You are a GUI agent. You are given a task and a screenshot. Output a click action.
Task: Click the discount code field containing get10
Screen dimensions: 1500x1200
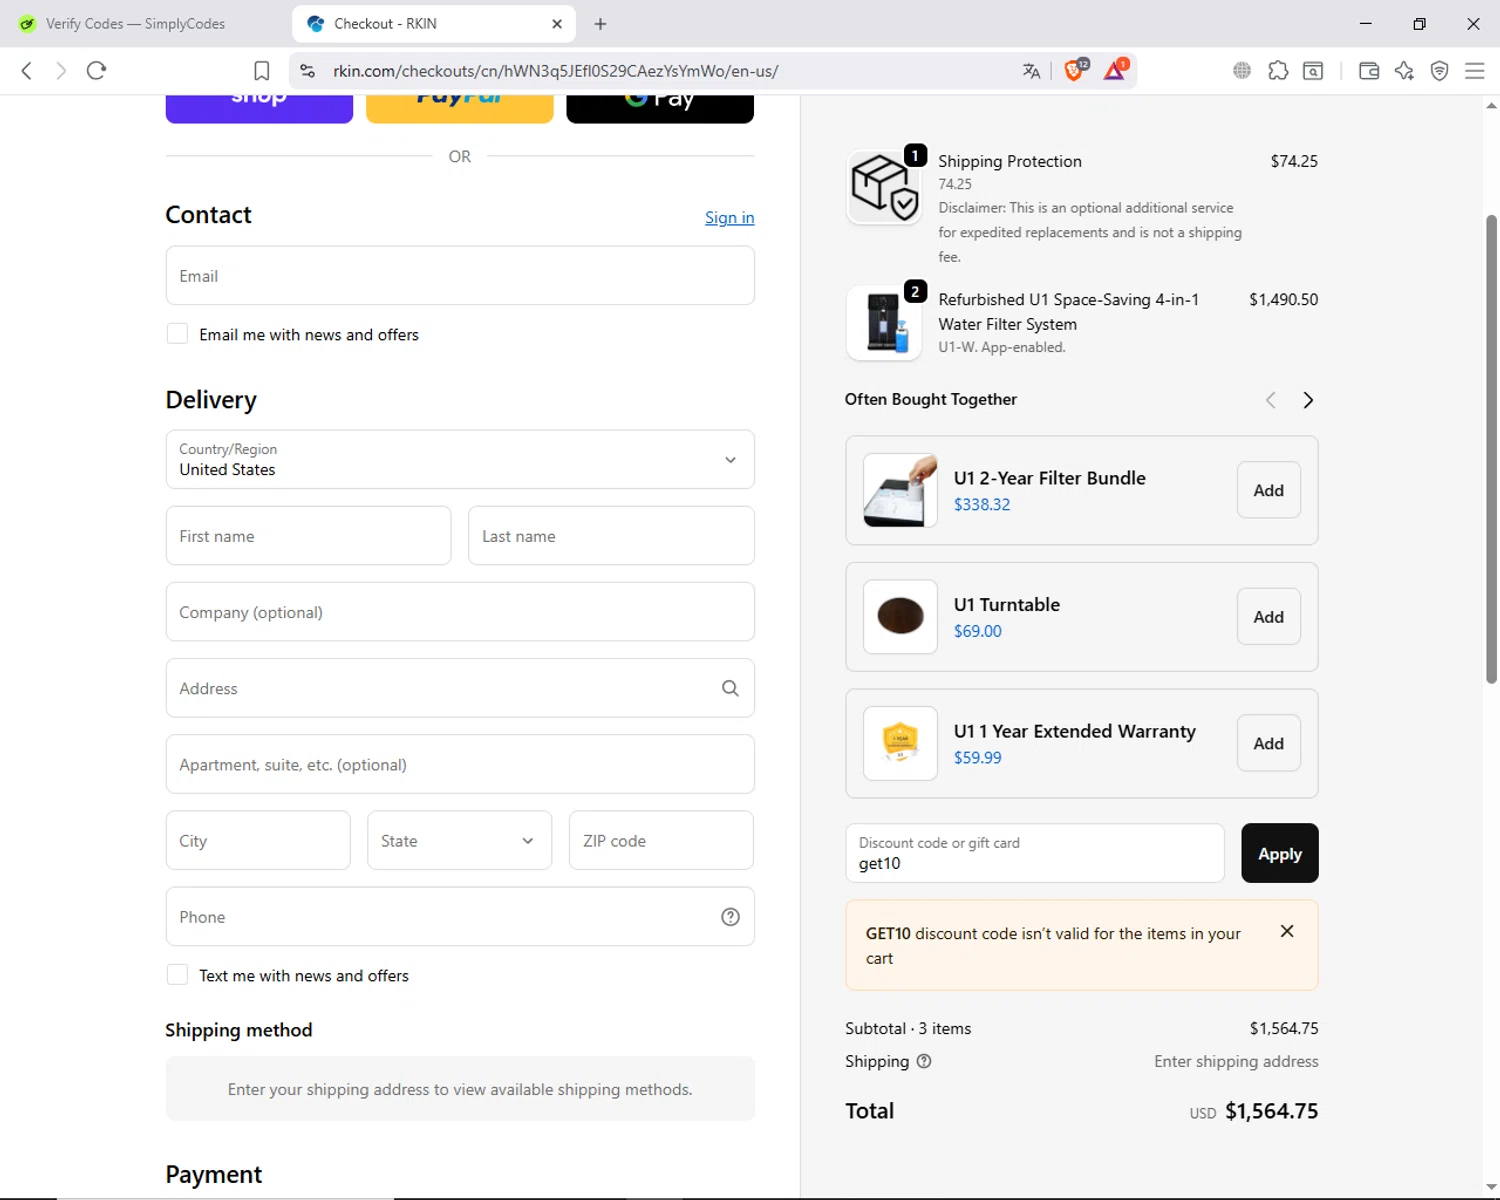[1035, 853]
